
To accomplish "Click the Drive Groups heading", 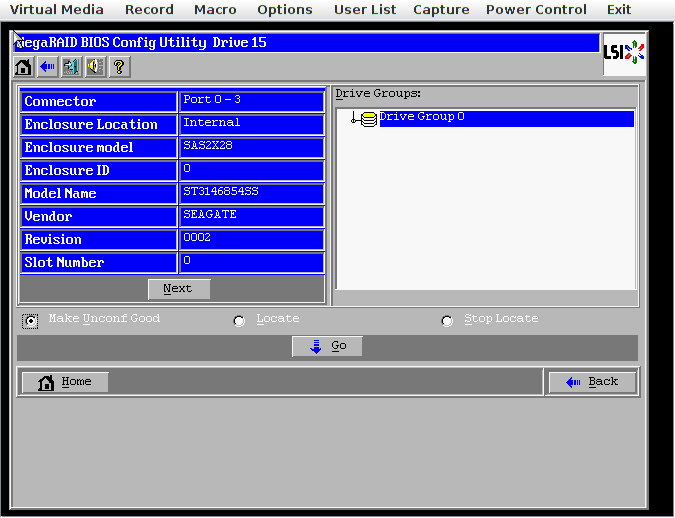I will [x=378, y=93].
